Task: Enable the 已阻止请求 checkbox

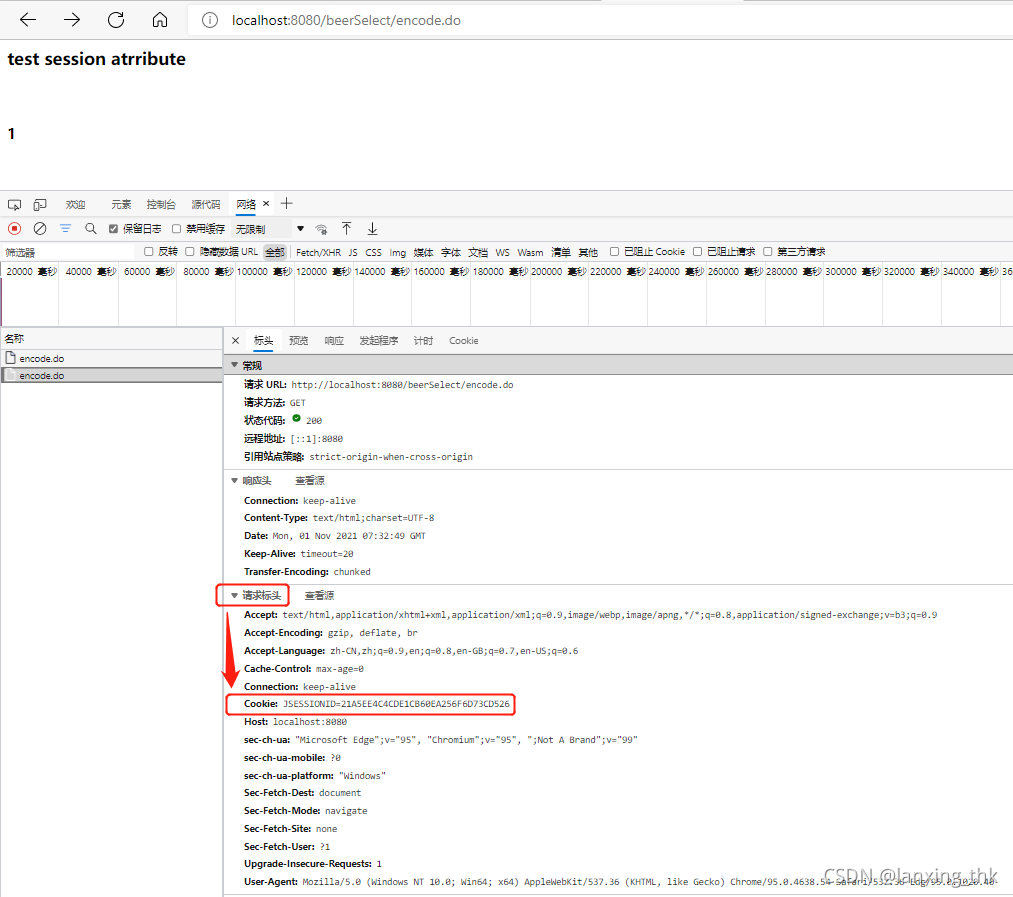Action: click(698, 251)
